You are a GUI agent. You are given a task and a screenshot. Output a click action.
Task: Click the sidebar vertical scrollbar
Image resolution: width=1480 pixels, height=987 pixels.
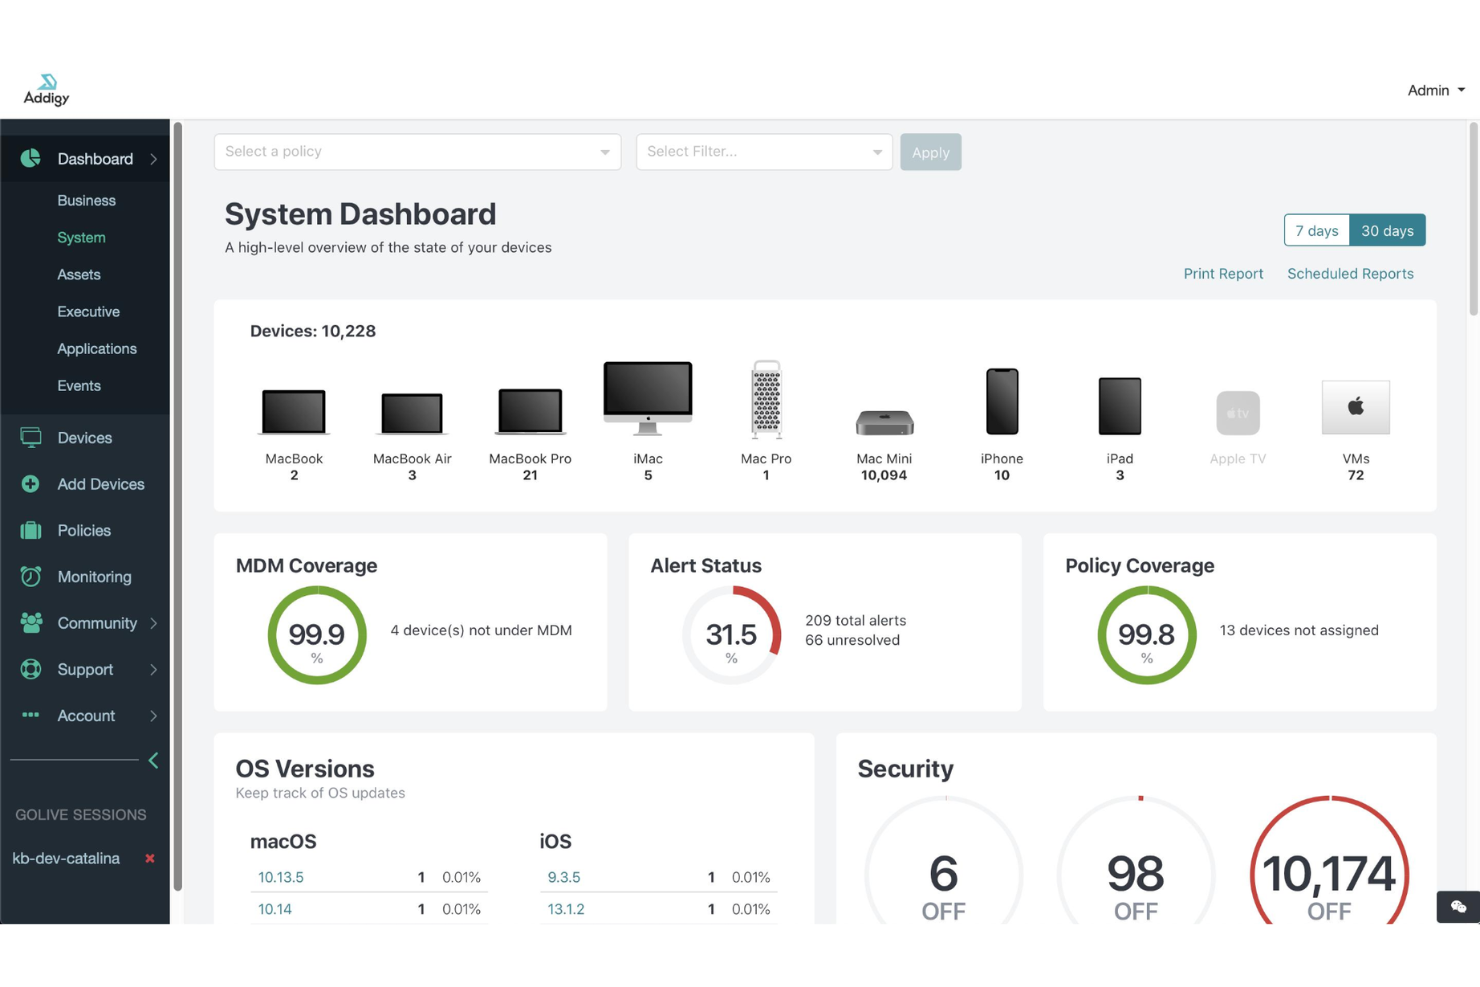coord(178,506)
